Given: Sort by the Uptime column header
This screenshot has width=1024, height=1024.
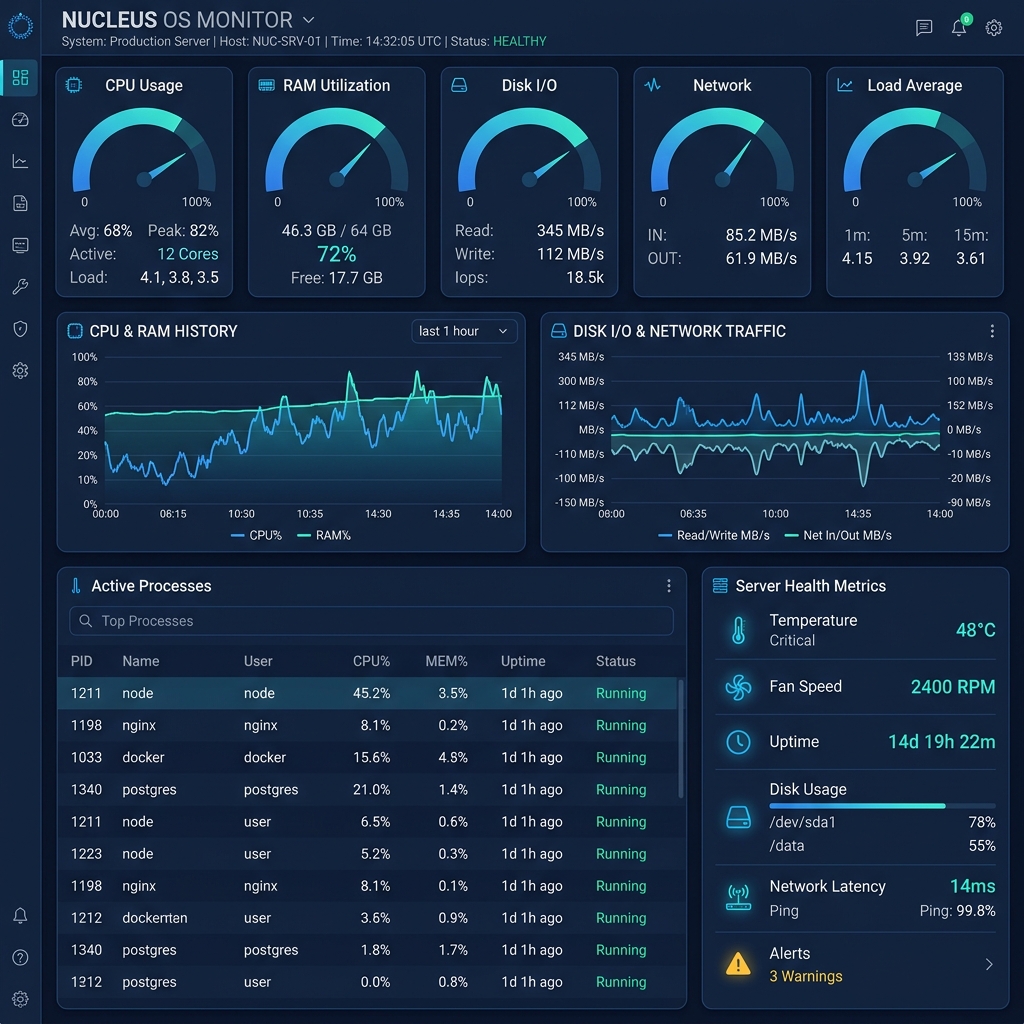Looking at the screenshot, I should click(x=523, y=661).
